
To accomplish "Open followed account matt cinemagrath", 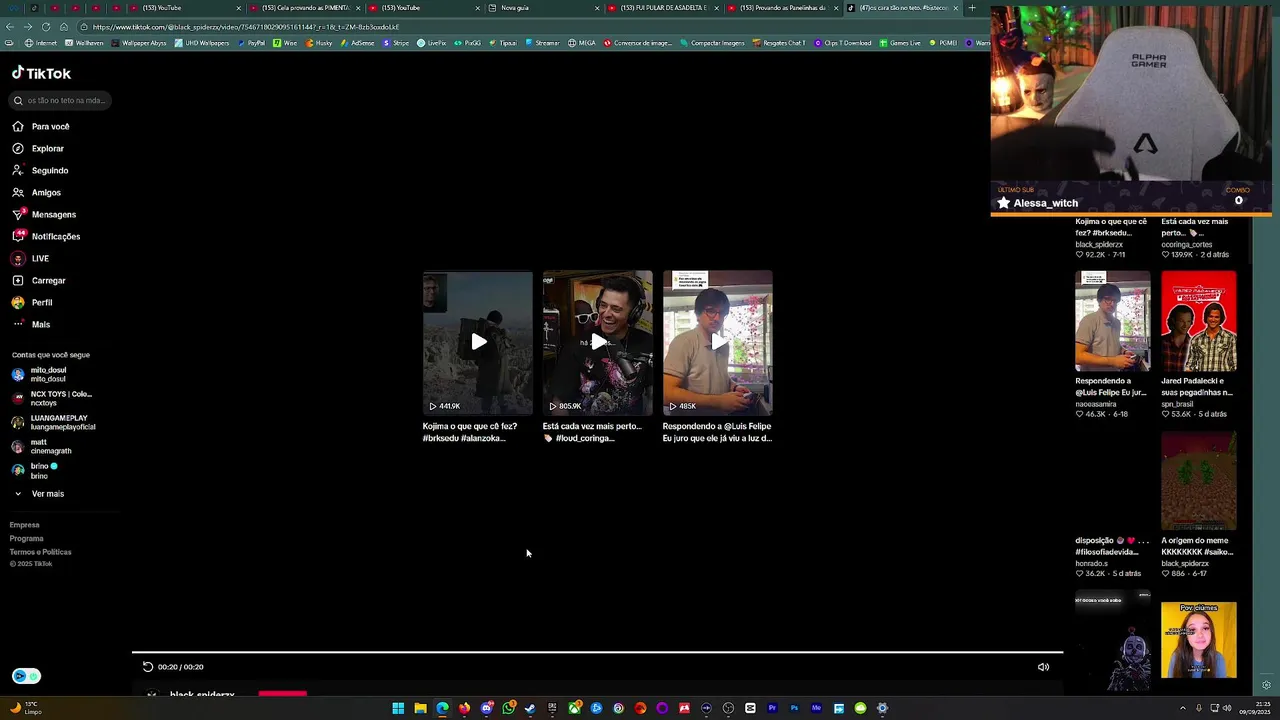I will pos(42,446).
